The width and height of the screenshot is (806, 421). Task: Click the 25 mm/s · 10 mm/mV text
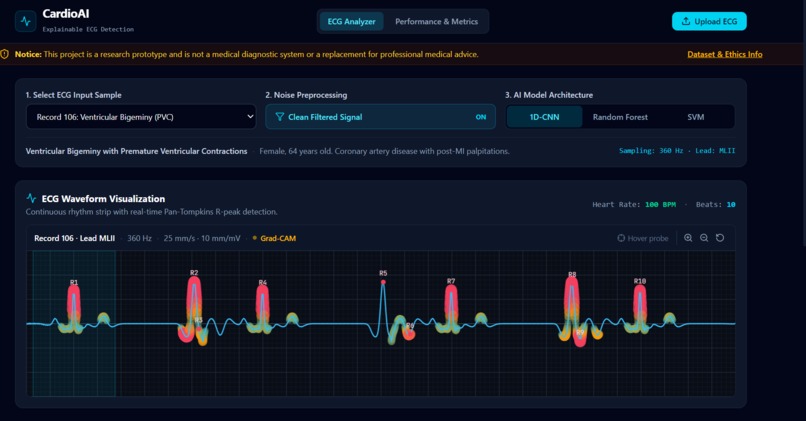point(202,238)
